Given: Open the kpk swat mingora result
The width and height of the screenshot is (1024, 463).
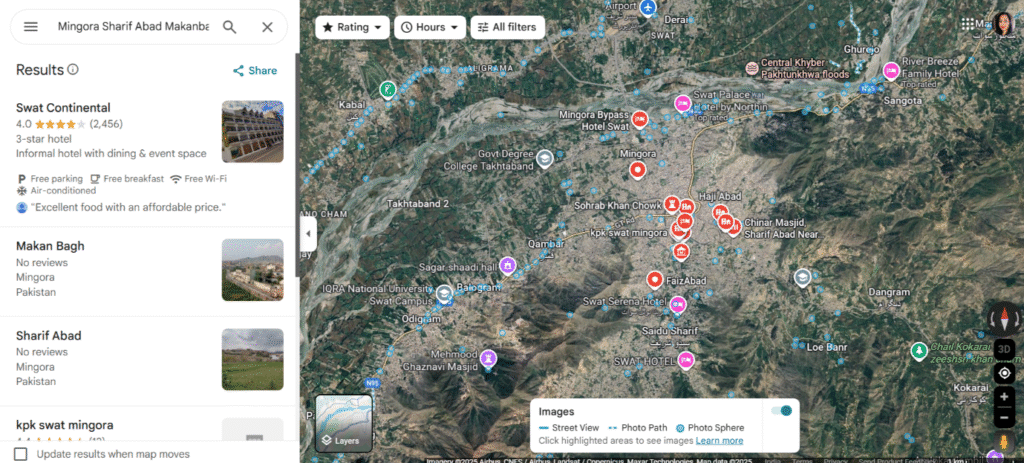Looking at the screenshot, I should pos(149,424).
